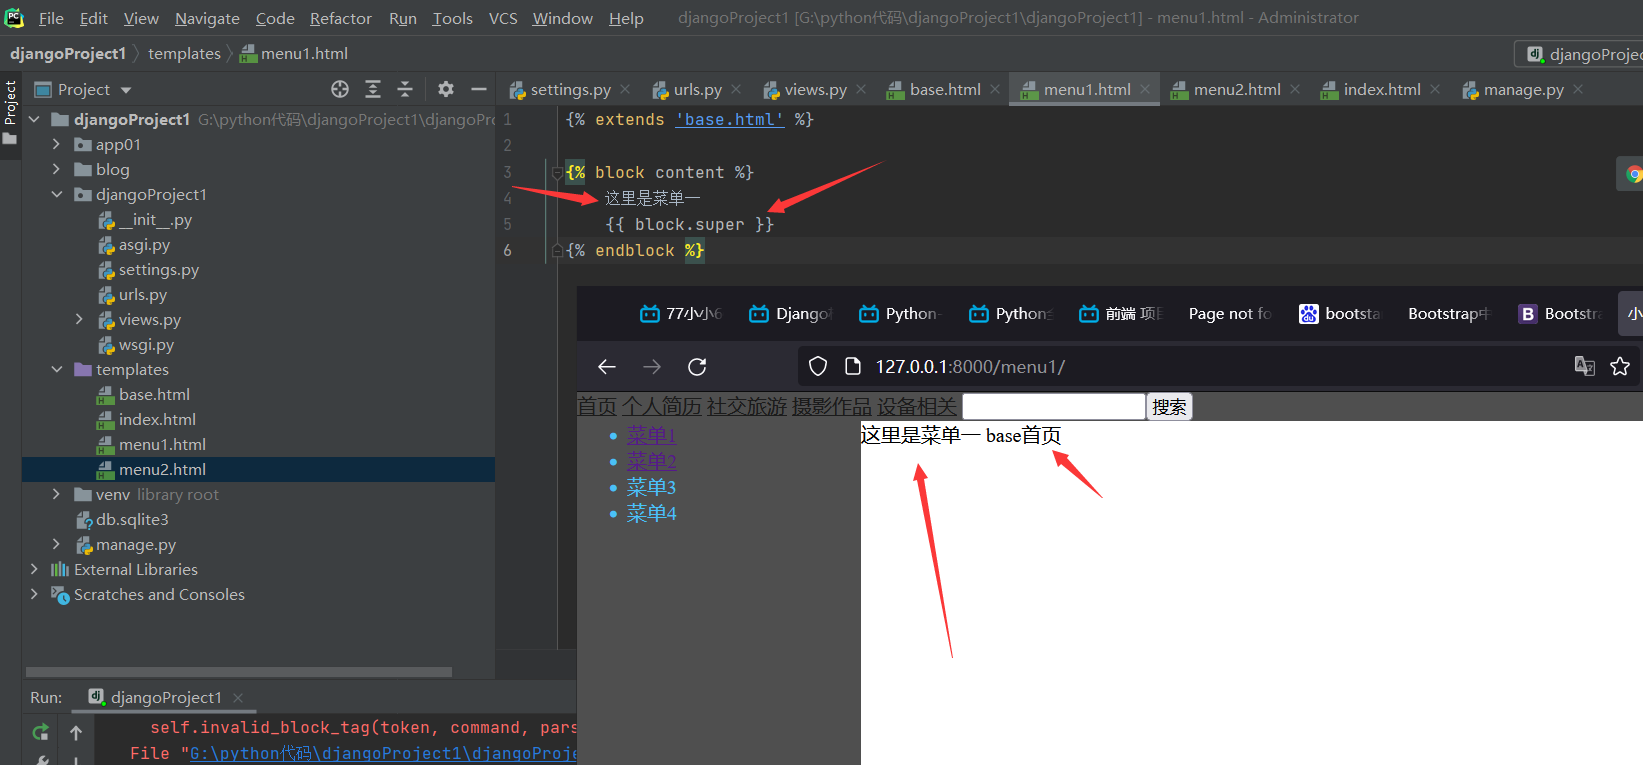The width and height of the screenshot is (1643, 765).
Task: Select base.html in the project tree
Action: click(x=154, y=394)
